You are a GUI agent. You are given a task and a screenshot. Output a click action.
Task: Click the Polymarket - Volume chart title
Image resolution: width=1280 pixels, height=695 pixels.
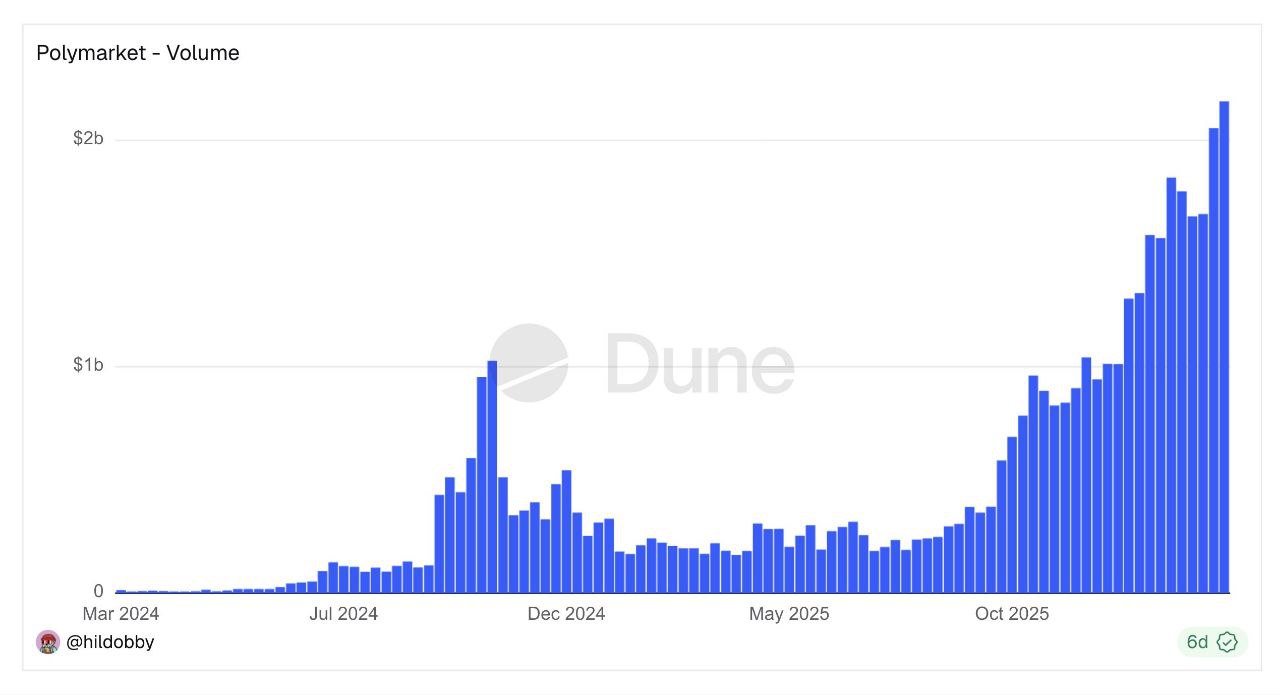[x=138, y=53]
